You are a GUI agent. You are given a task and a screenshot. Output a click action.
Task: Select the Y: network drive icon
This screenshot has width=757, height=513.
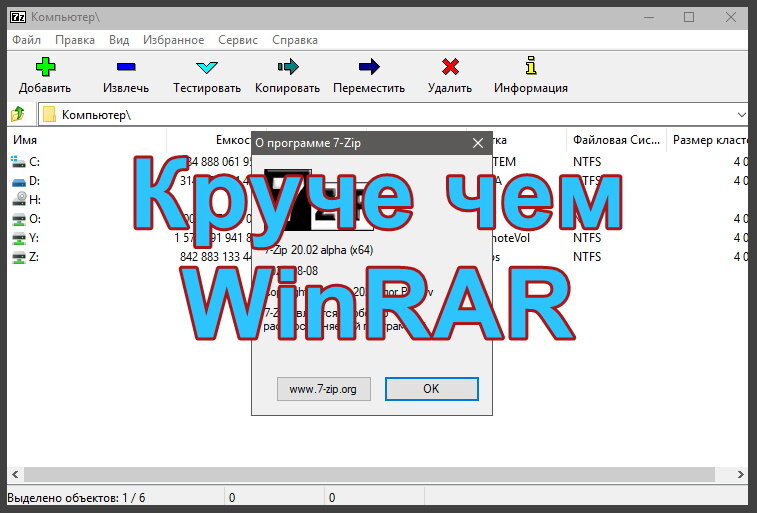coord(18,238)
